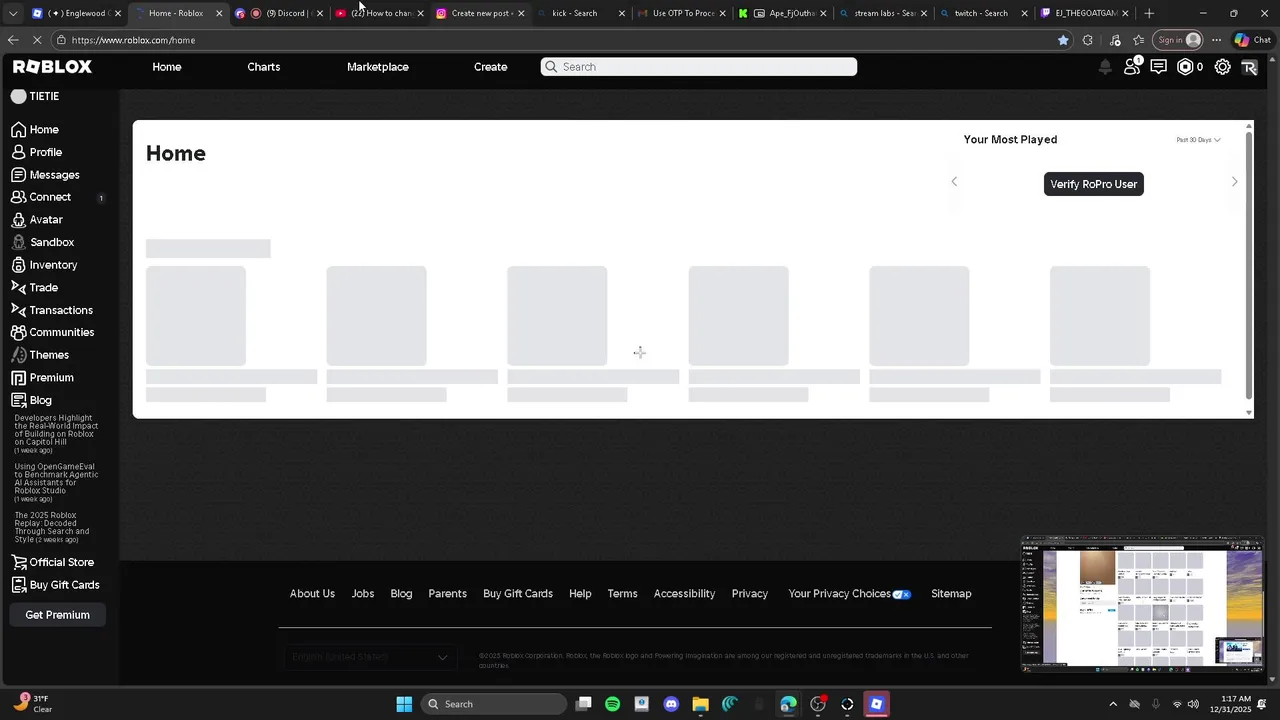The image size is (1280, 720).
Task: Switch to the Create new post tab
Action: click(480, 13)
